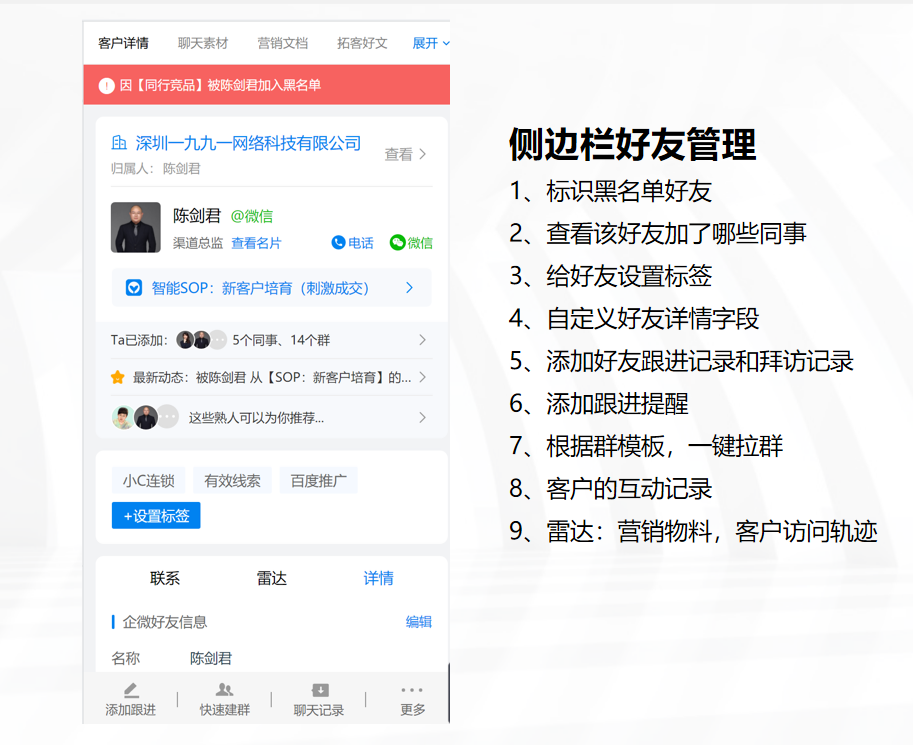Select the 雷达 tab
Viewport: 913px width, 747px height.
272,578
